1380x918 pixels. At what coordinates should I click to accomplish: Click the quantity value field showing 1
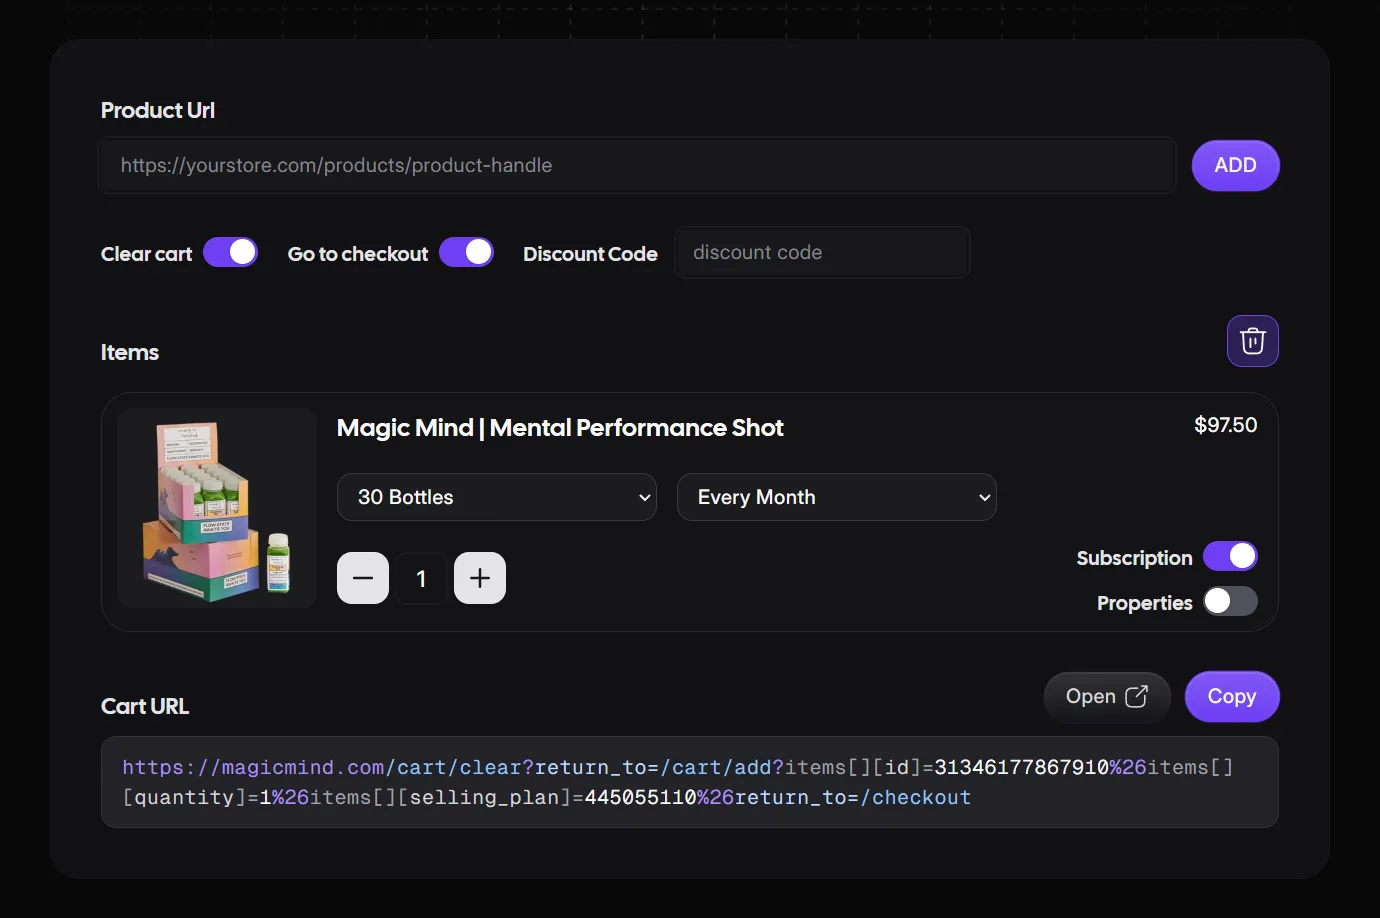click(x=421, y=578)
